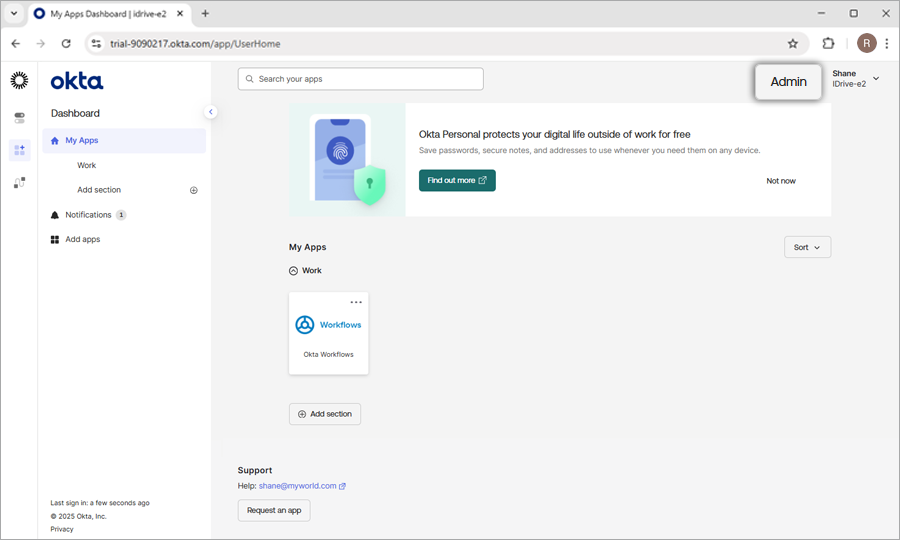Click the Search your apps field

[x=361, y=79]
